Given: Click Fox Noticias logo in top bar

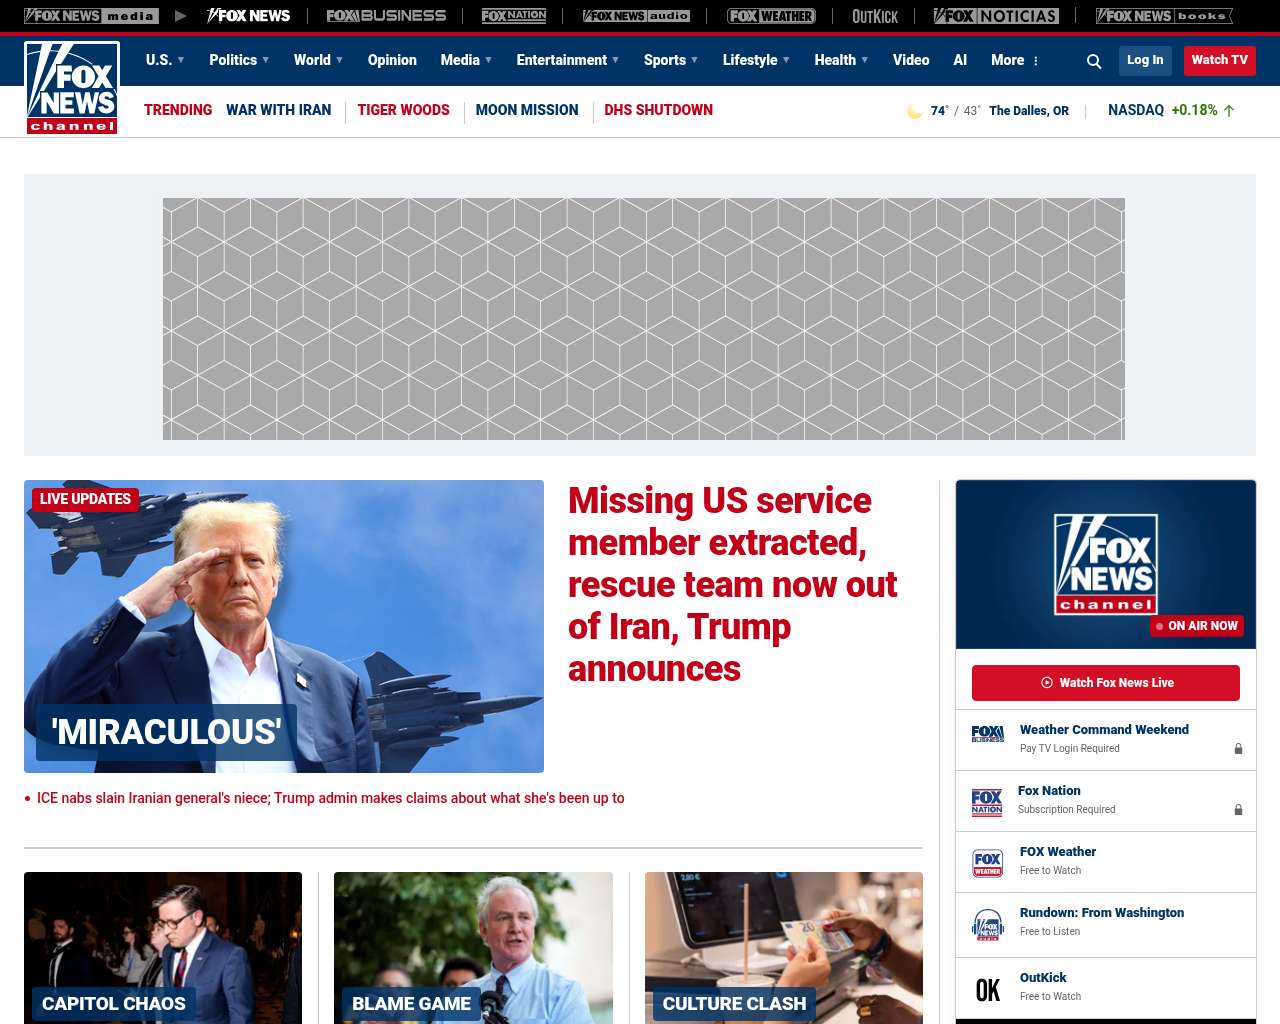Looking at the screenshot, I should [996, 16].
